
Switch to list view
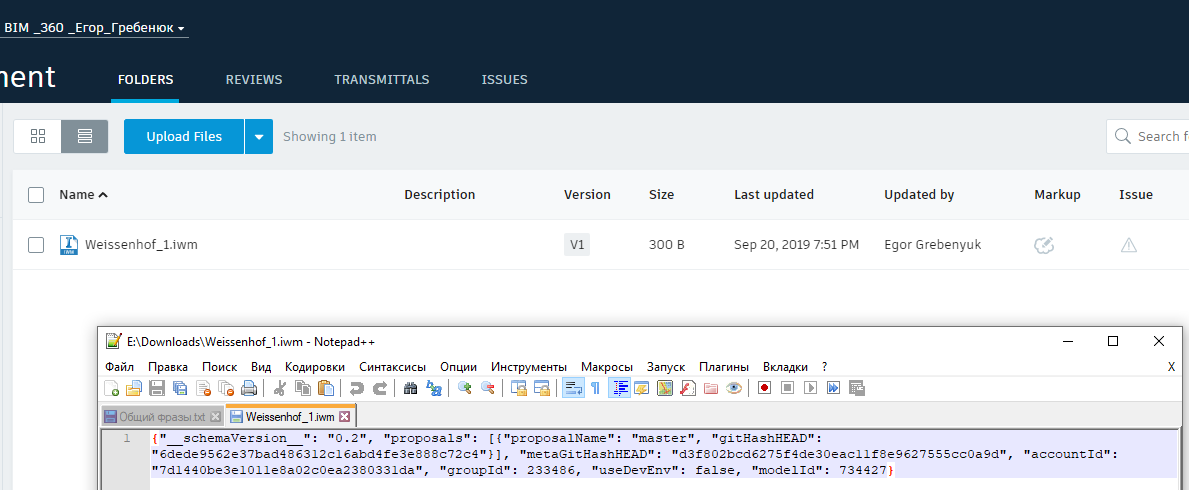click(x=85, y=137)
